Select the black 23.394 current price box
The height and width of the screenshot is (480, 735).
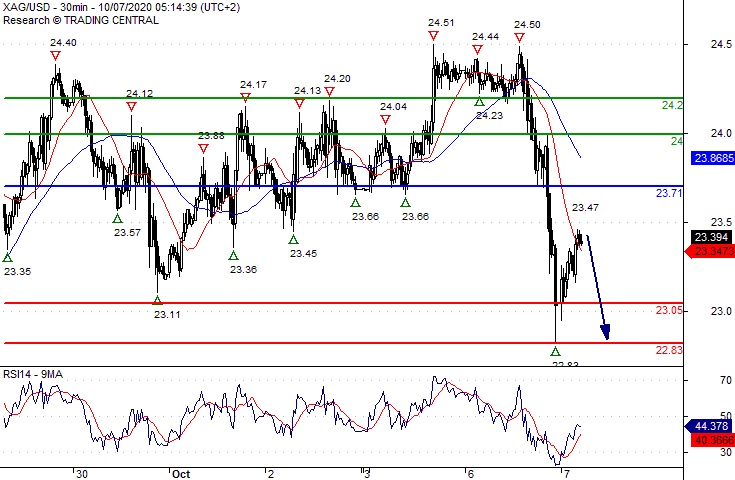[712, 237]
